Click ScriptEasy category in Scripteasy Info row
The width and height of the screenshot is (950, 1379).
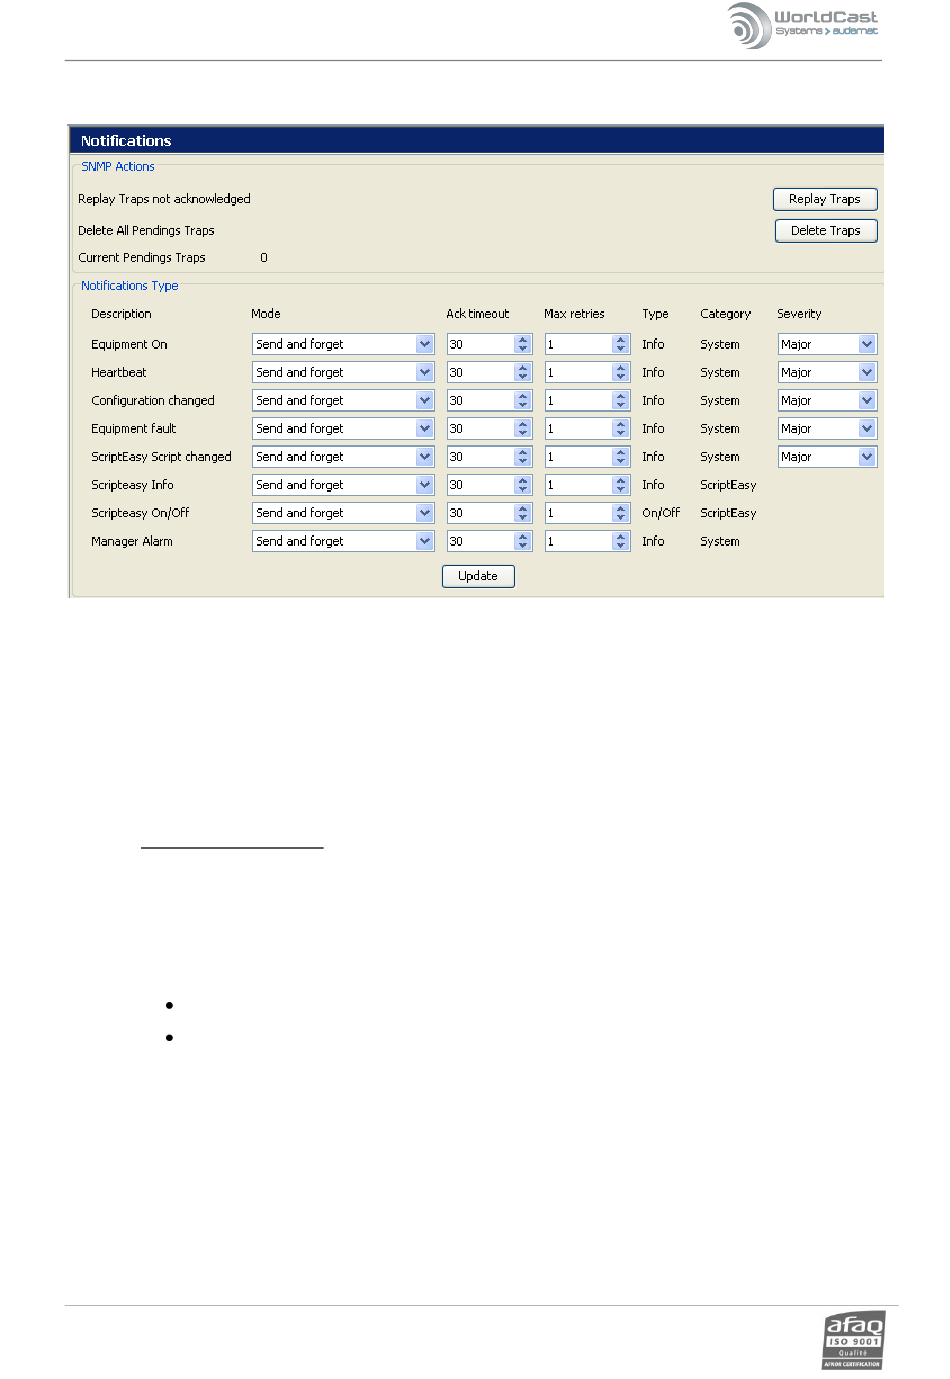[x=728, y=485]
